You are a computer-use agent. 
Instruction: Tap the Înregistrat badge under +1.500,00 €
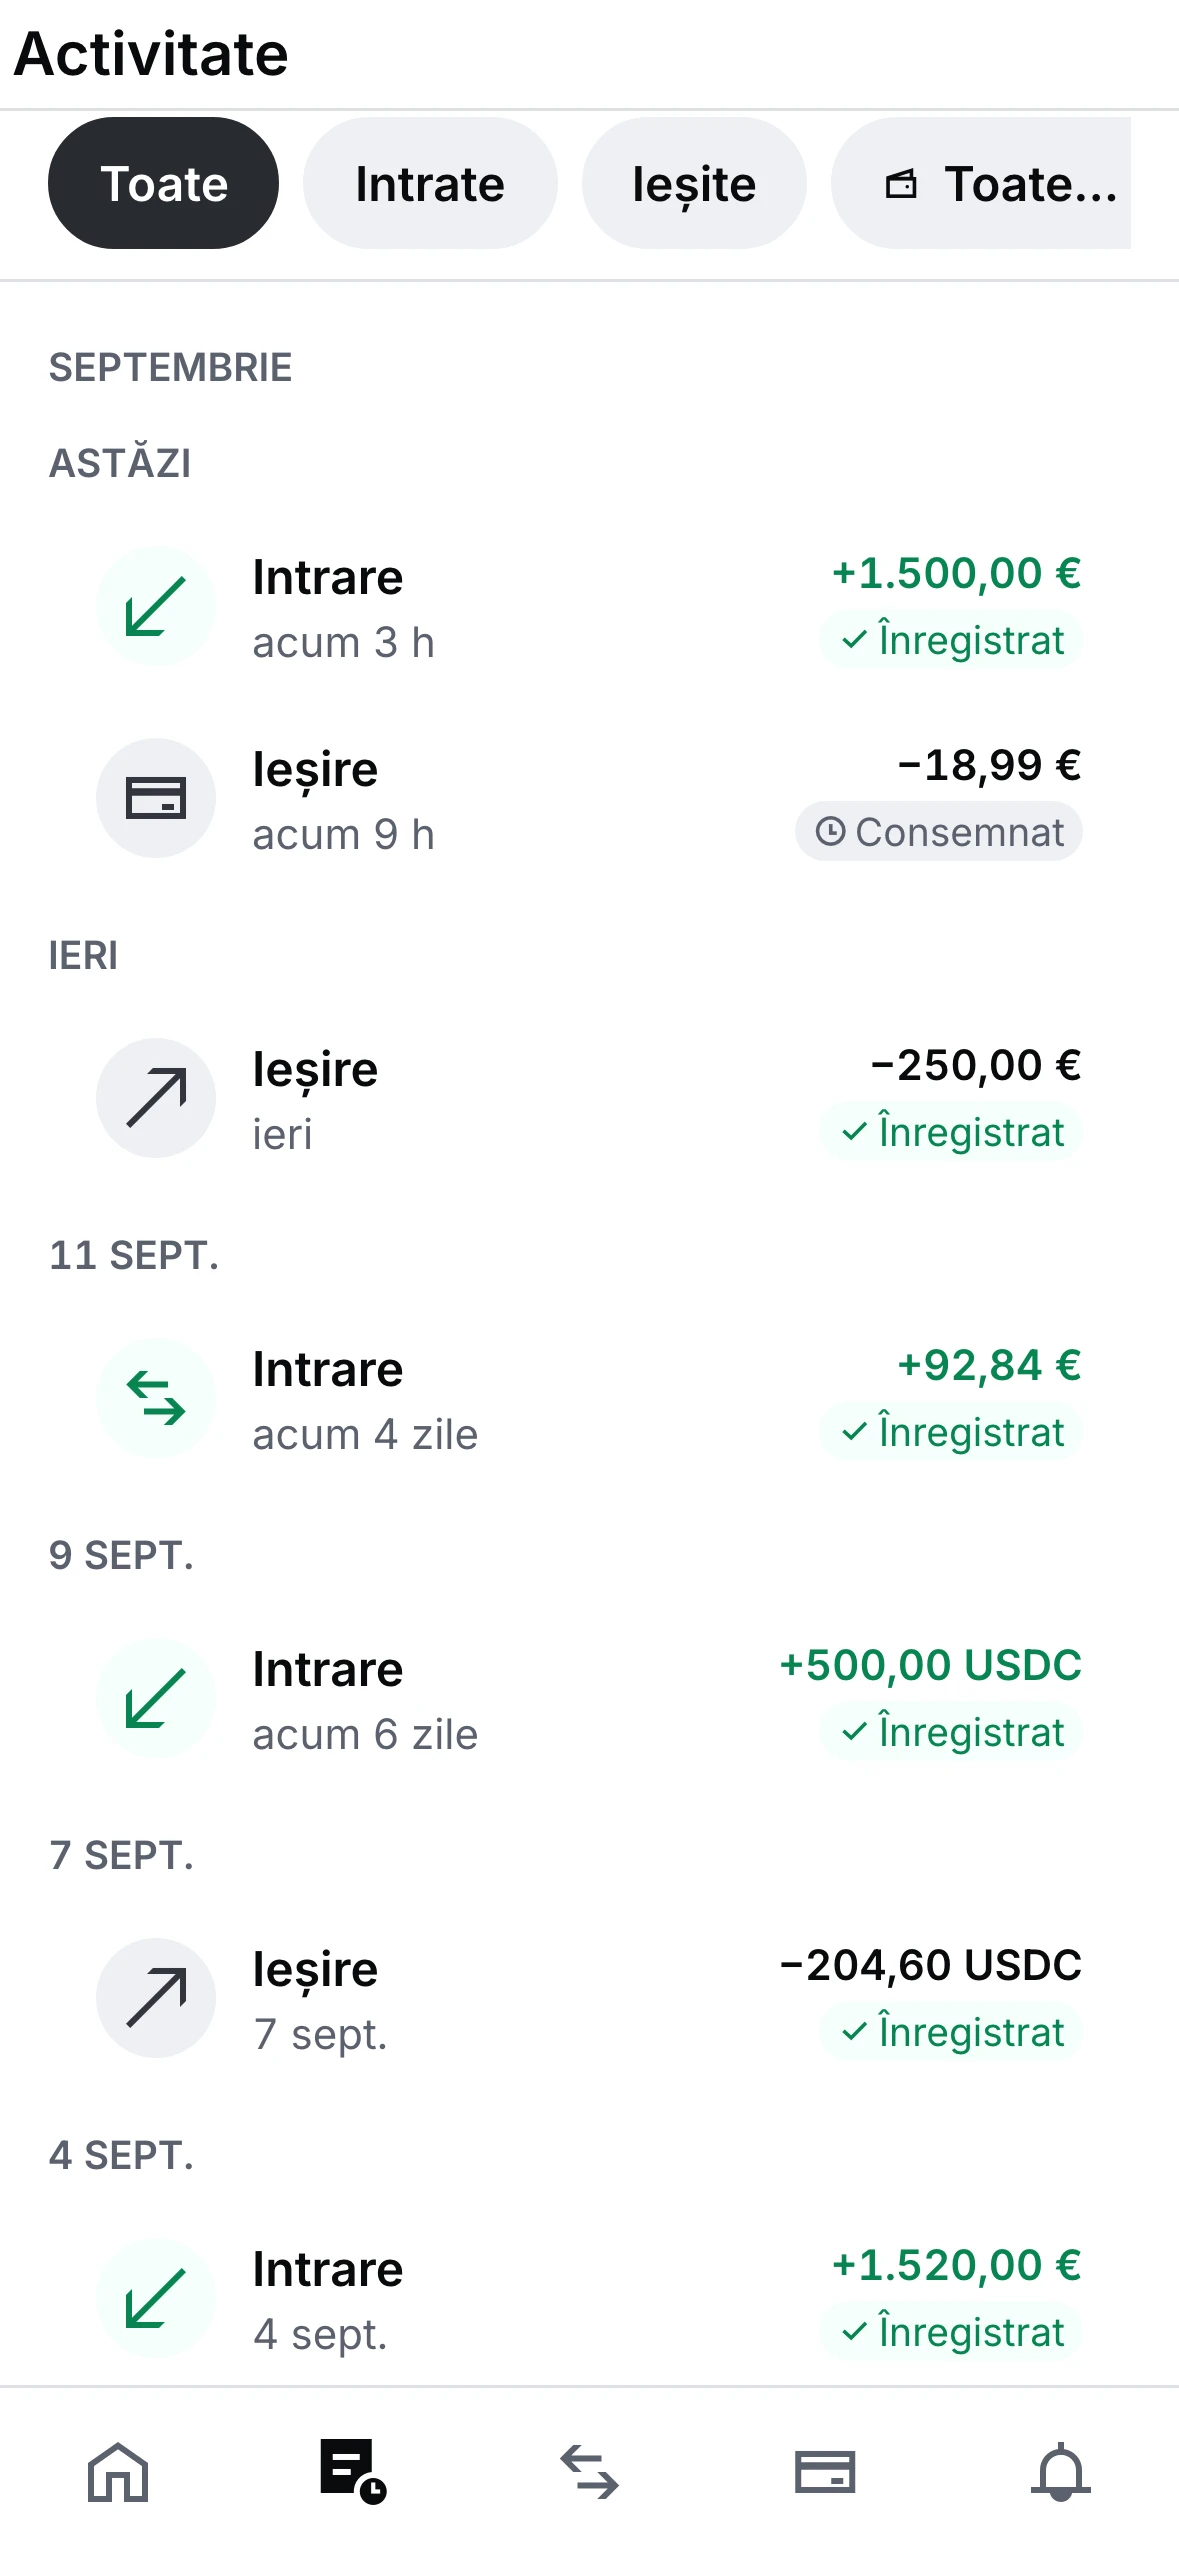tap(951, 640)
